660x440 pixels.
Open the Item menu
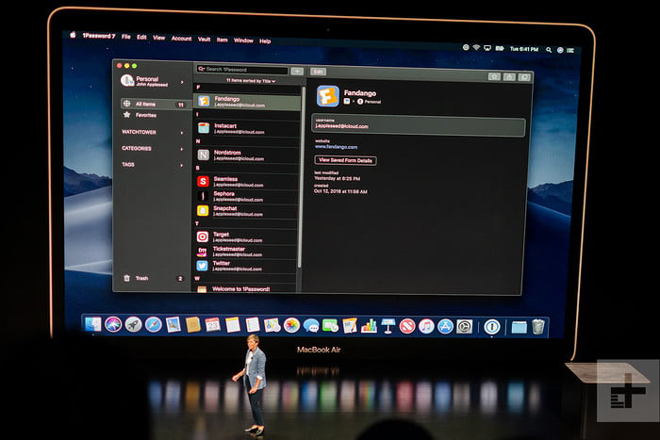pyautogui.click(x=222, y=40)
